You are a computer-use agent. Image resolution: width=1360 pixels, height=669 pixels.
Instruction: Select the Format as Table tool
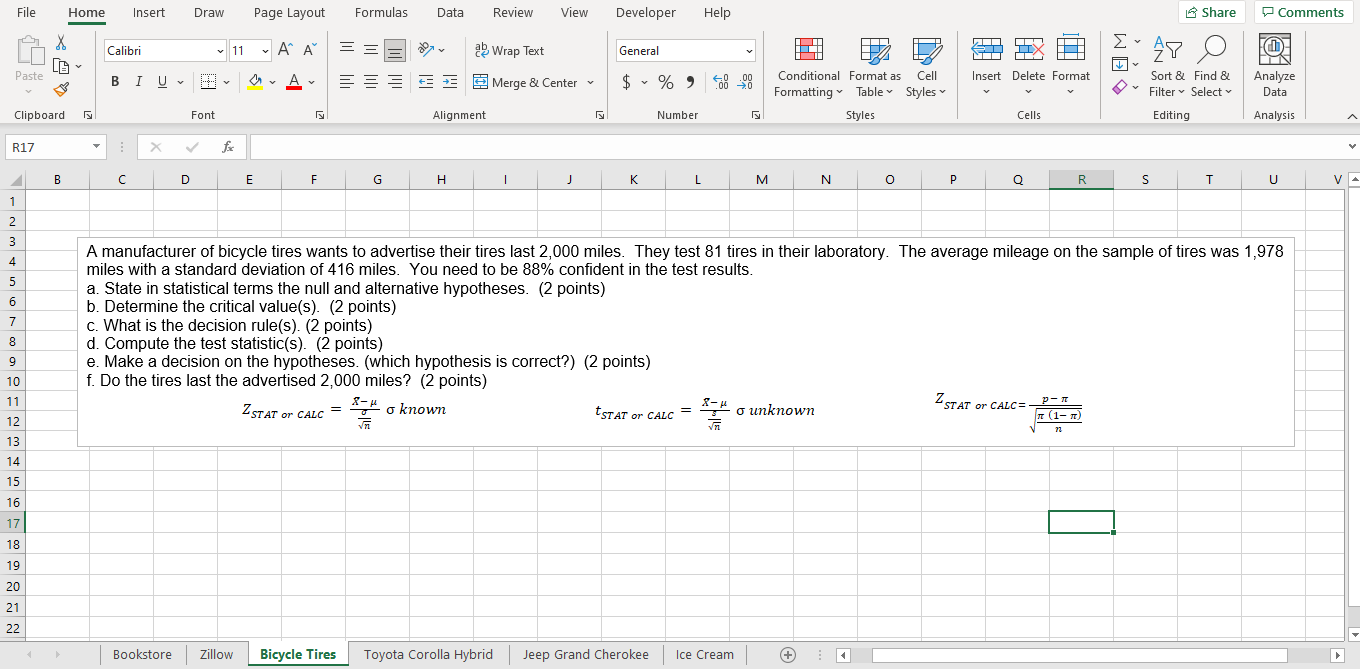[x=874, y=68]
